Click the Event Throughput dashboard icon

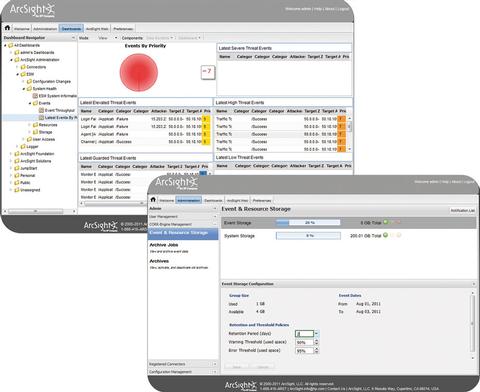41,110
